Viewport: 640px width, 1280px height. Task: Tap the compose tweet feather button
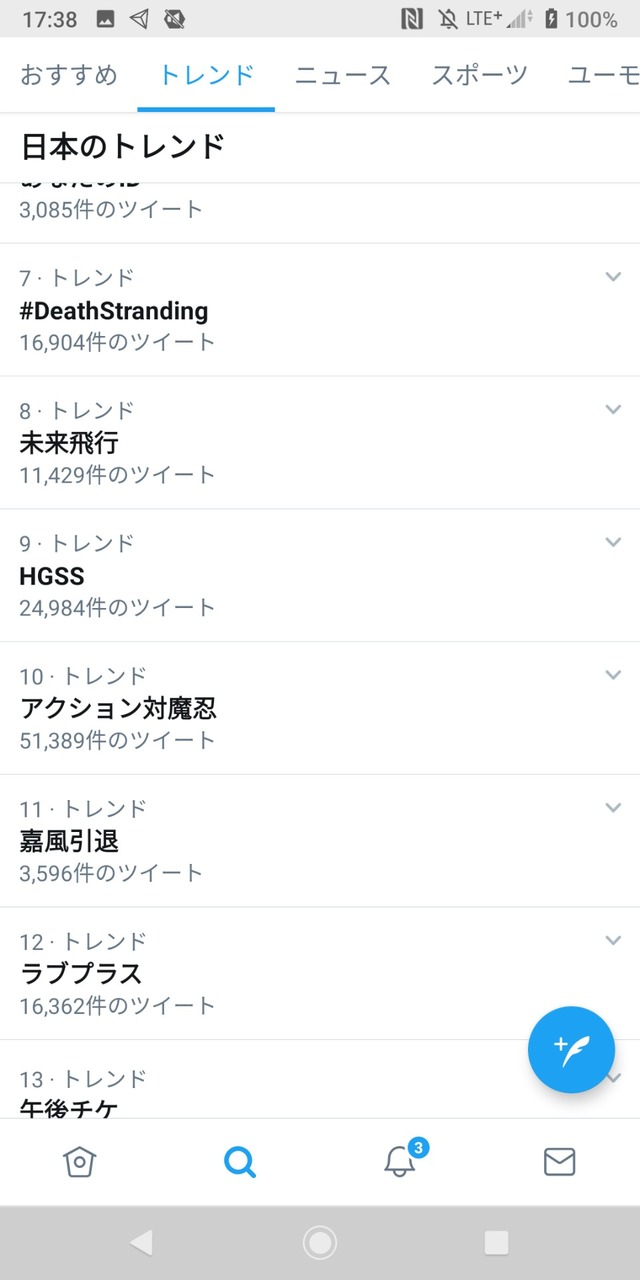click(571, 1050)
